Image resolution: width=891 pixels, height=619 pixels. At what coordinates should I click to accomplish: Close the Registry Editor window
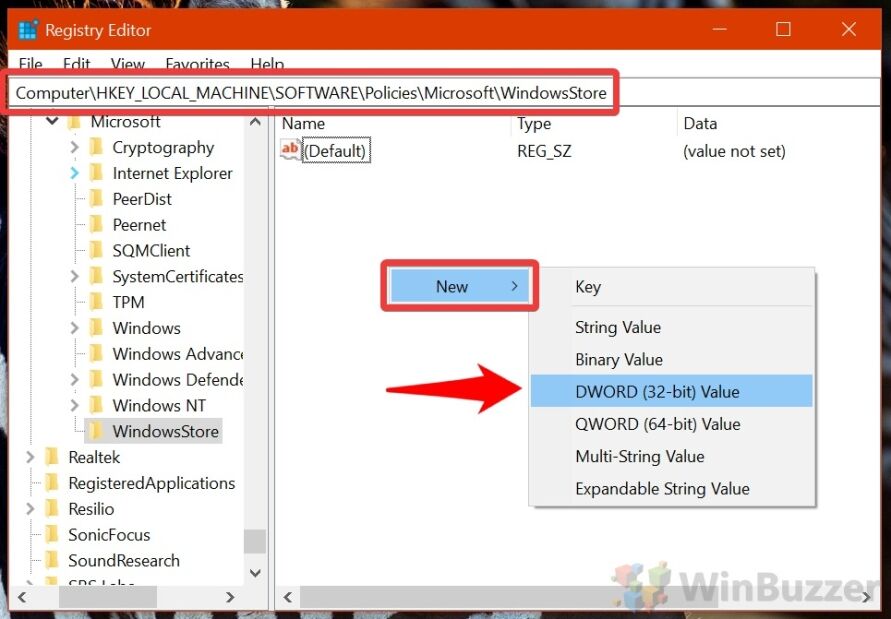(849, 30)
